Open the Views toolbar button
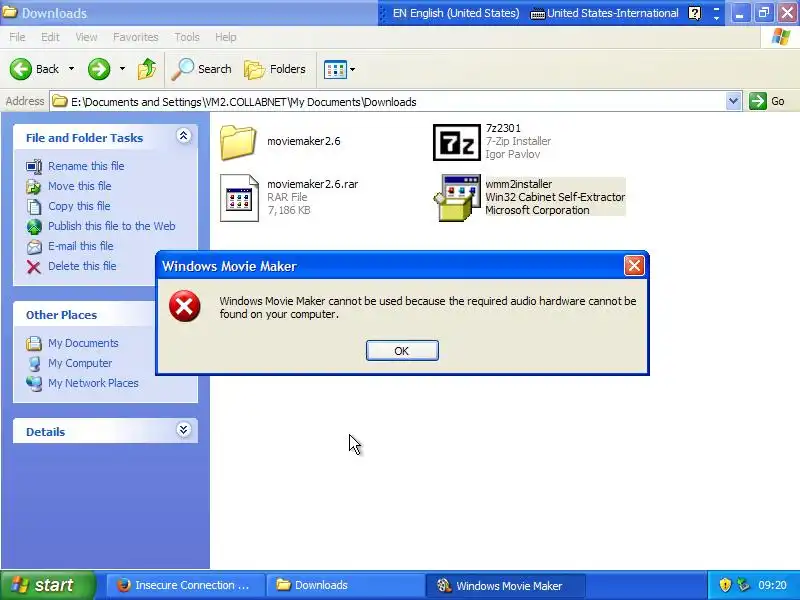Image resolution: width=800 pixels, height=600 pixels. pyautogui.click(x=335, y=69)
